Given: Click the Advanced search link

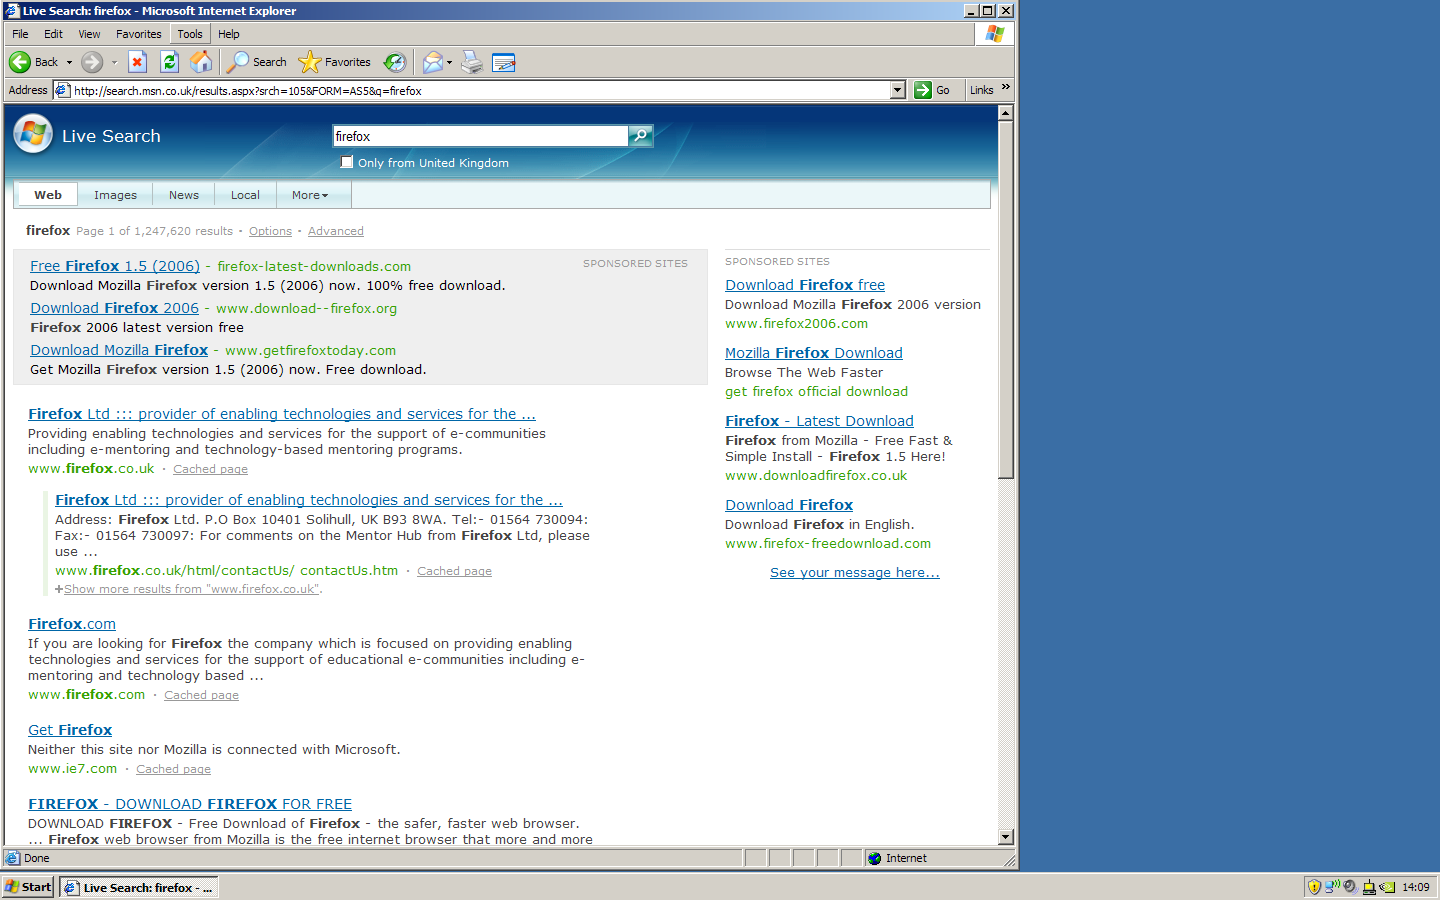Looking at the screenshot, I should click(x=336, y=231).
